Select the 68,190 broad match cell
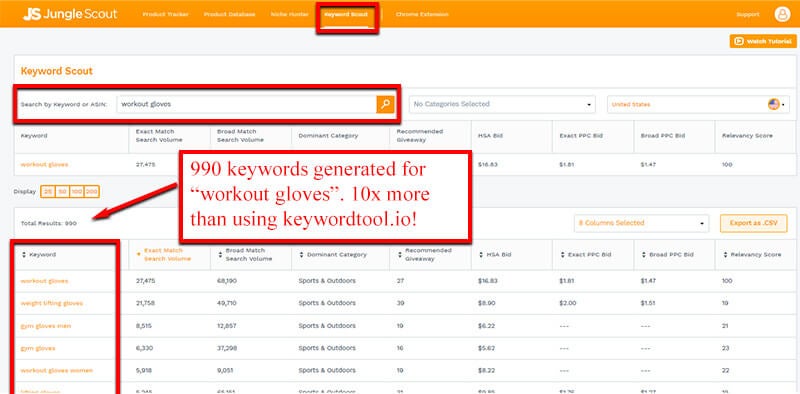This screenshot has width=800, height=394. 227,281
